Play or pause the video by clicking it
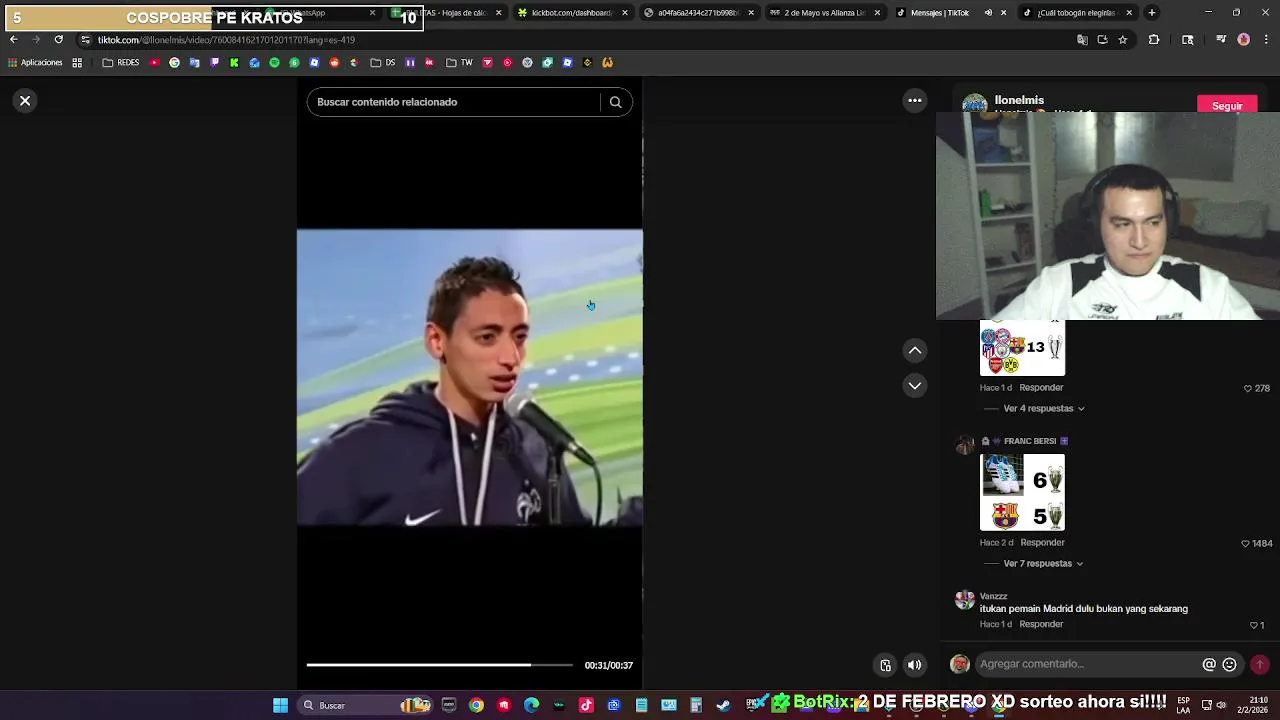Viewport: 1280px width, 720px height. 470,378
